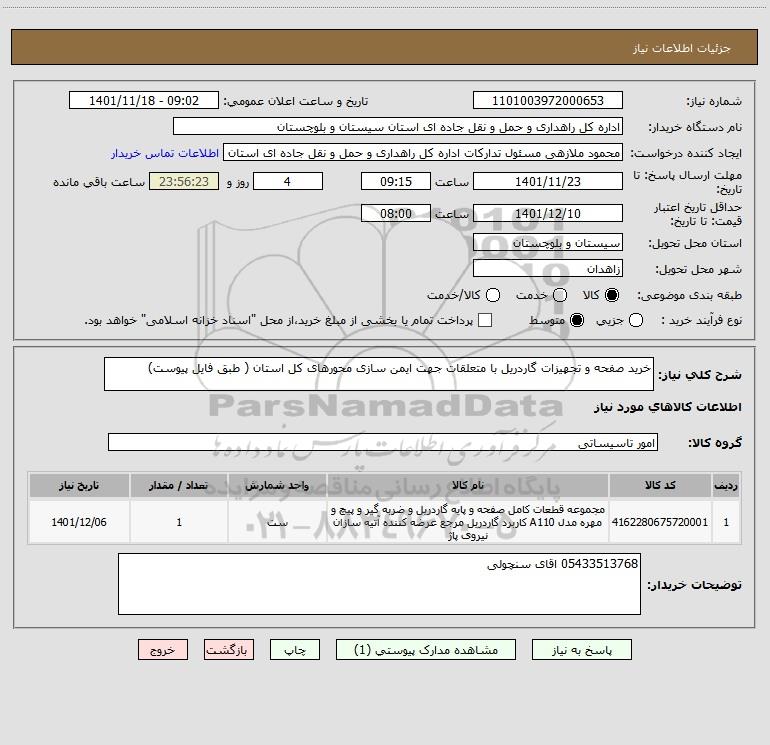The image size is (770, 745).
Task: Click the request creator field محمود ملازهی
Action: (423, 153)
